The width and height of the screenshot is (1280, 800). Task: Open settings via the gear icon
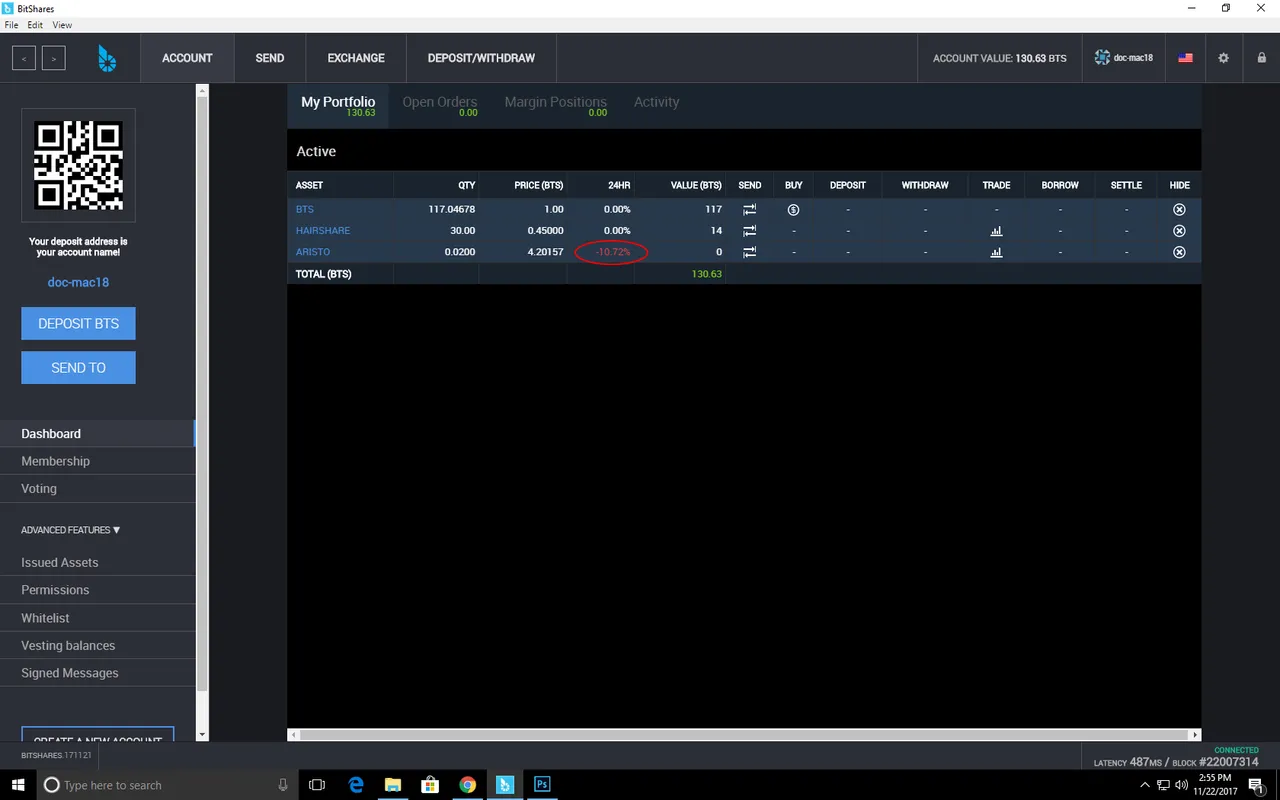point(1223,58)
